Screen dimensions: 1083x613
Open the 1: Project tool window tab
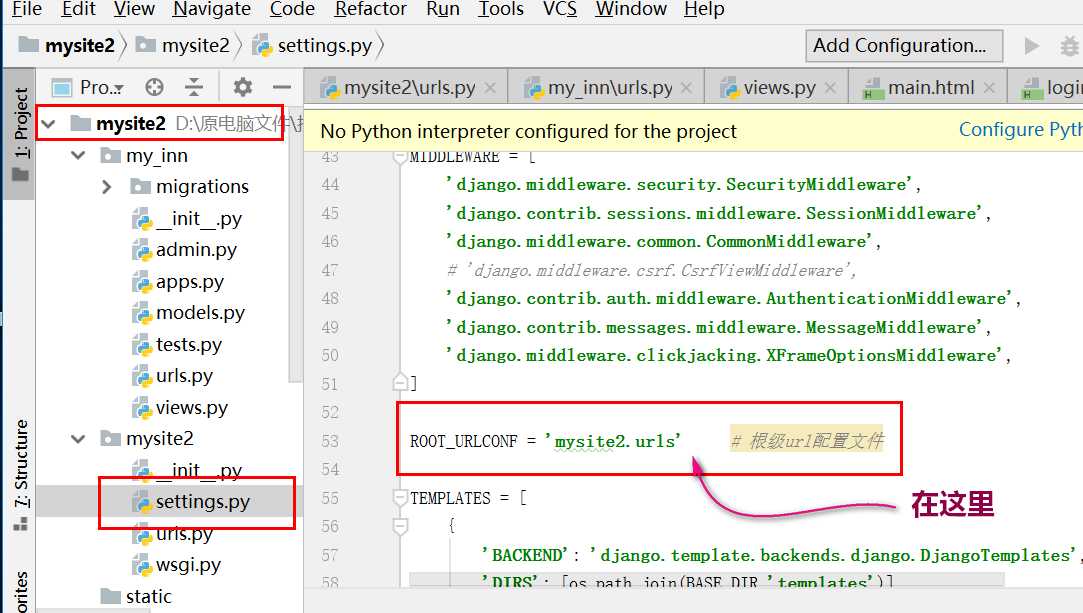pyautogui.click(x=19, y=134)
